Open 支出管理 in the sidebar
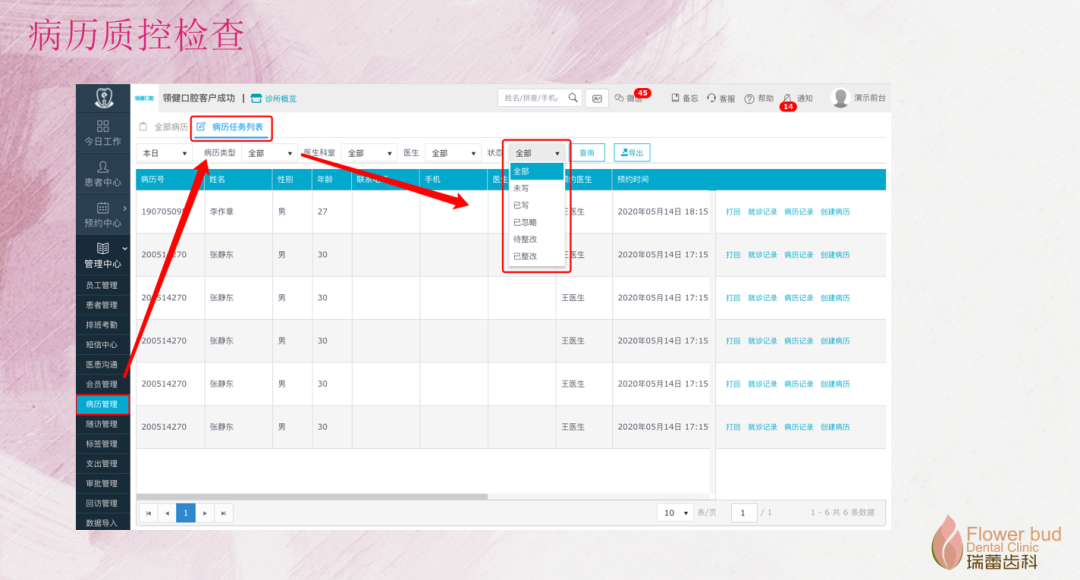This screenshot has width=1080, height=580. [x=103, y=464]
